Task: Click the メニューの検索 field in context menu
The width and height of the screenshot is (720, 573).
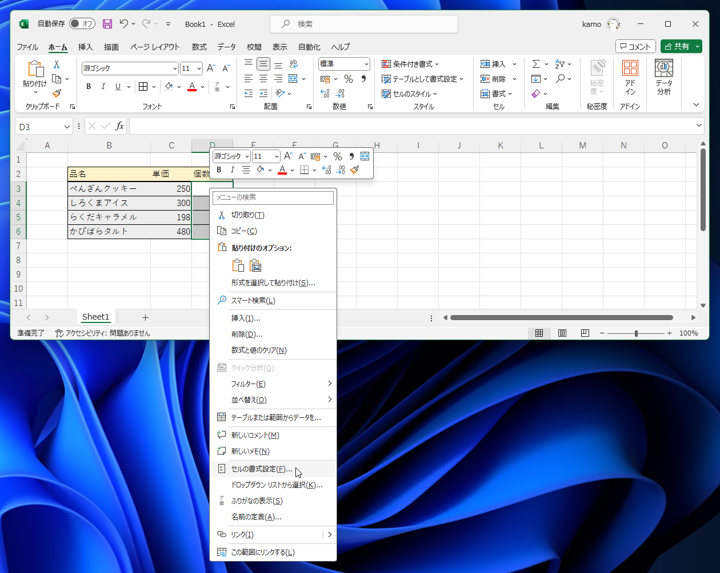Action: click(x=273, y=197)
